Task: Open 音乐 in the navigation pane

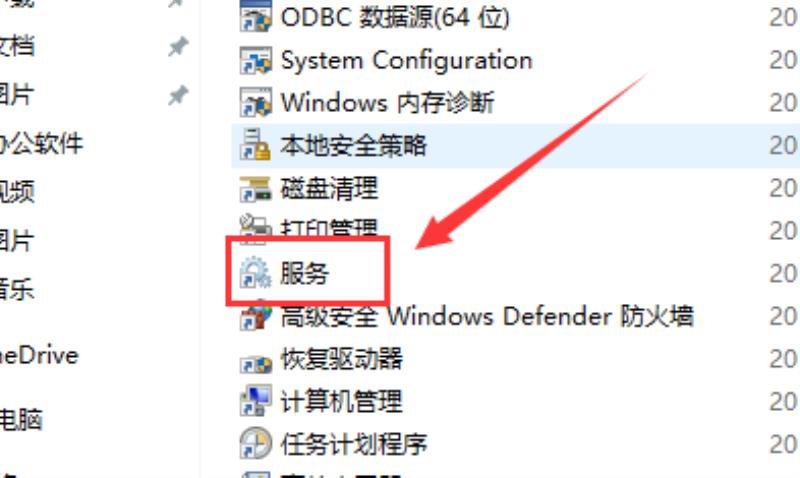Action: tap(17, 289)
